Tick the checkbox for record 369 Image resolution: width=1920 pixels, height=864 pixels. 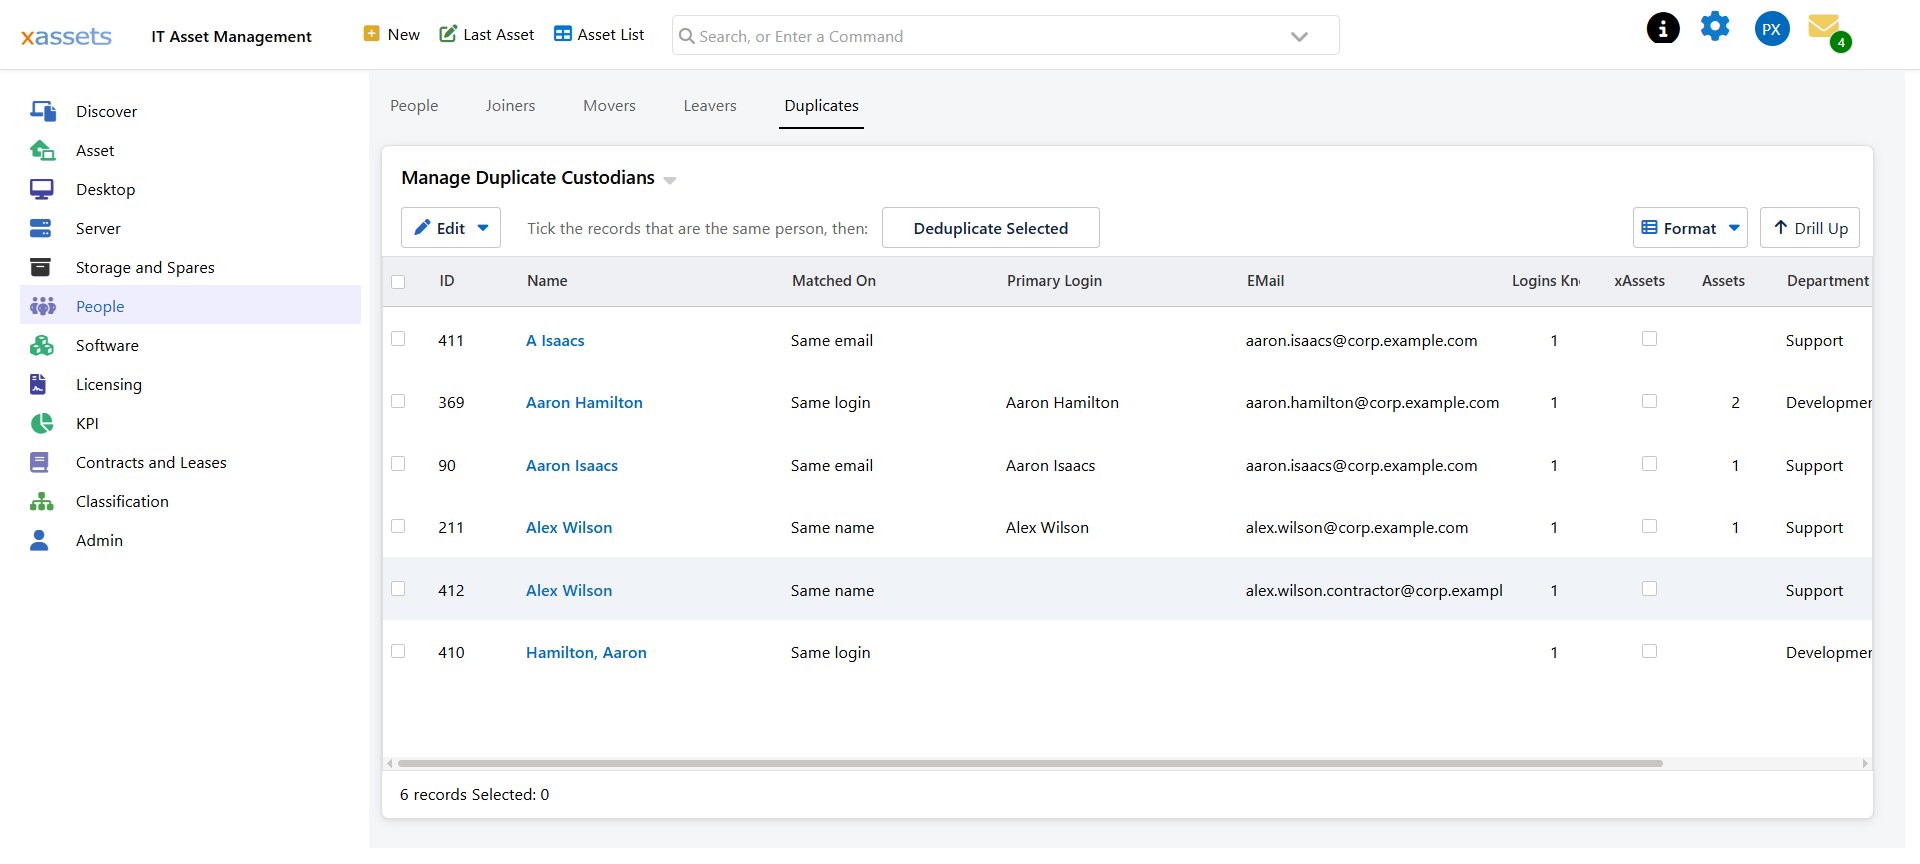pos(398,401)
